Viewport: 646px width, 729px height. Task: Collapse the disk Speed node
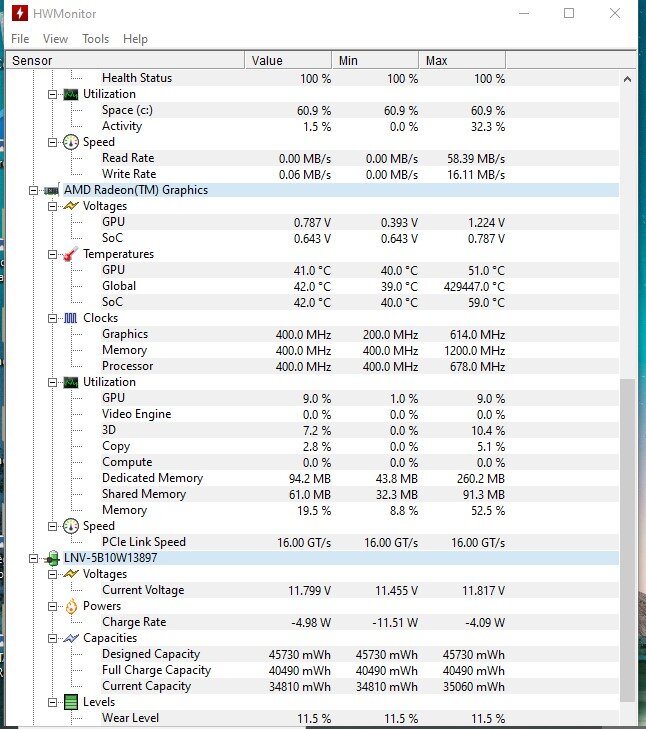pos(53,143)
